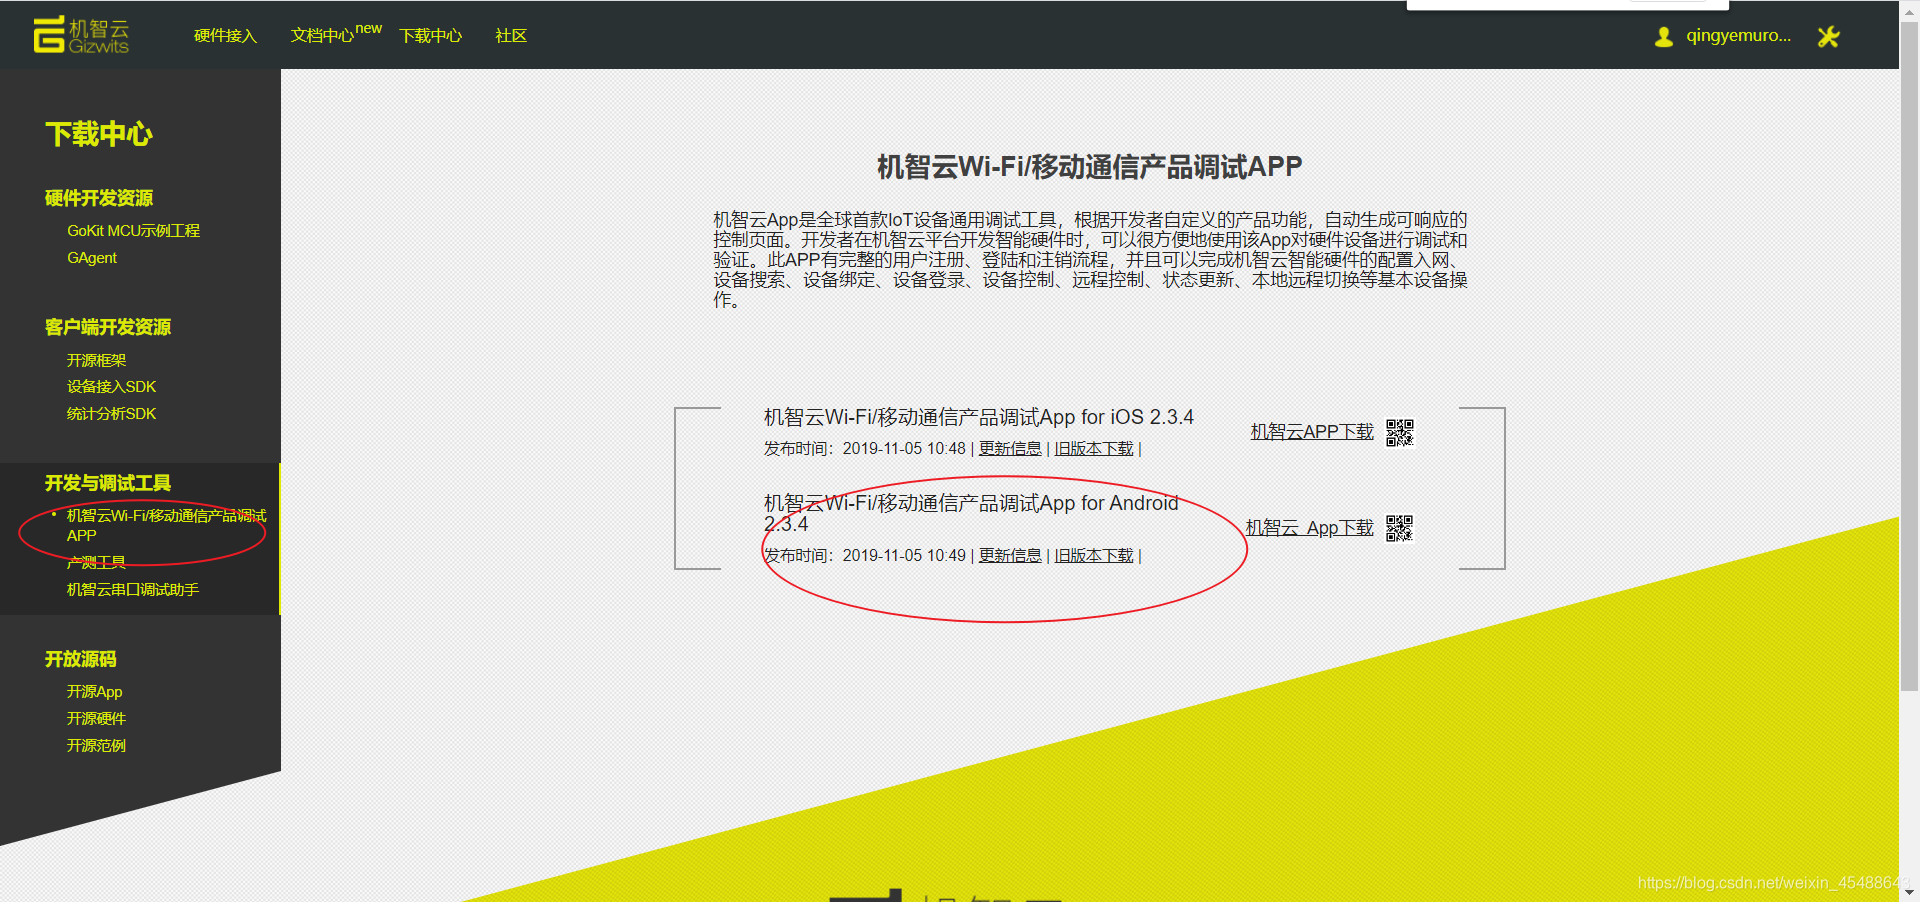Viewport: 1920px width, 902px height.
Task: Click 旧版本下载 for the iOS app
Action: point(1094,449)
